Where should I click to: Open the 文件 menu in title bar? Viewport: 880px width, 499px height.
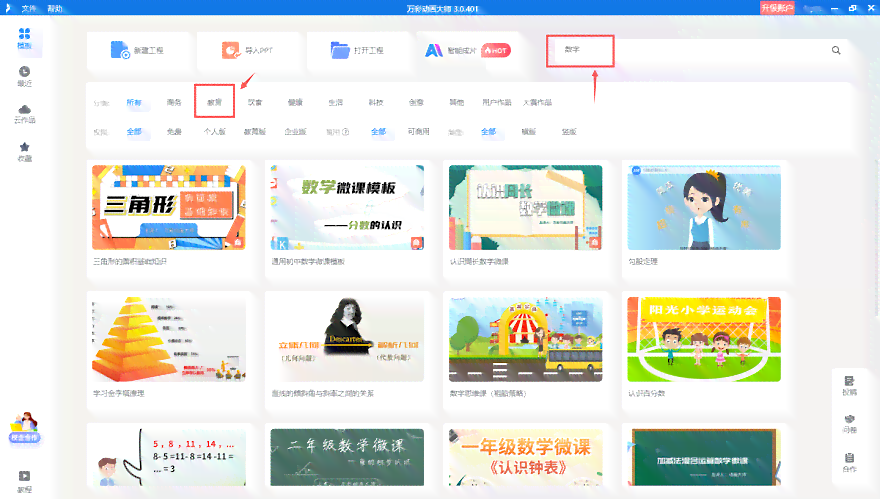coord(29,8)
